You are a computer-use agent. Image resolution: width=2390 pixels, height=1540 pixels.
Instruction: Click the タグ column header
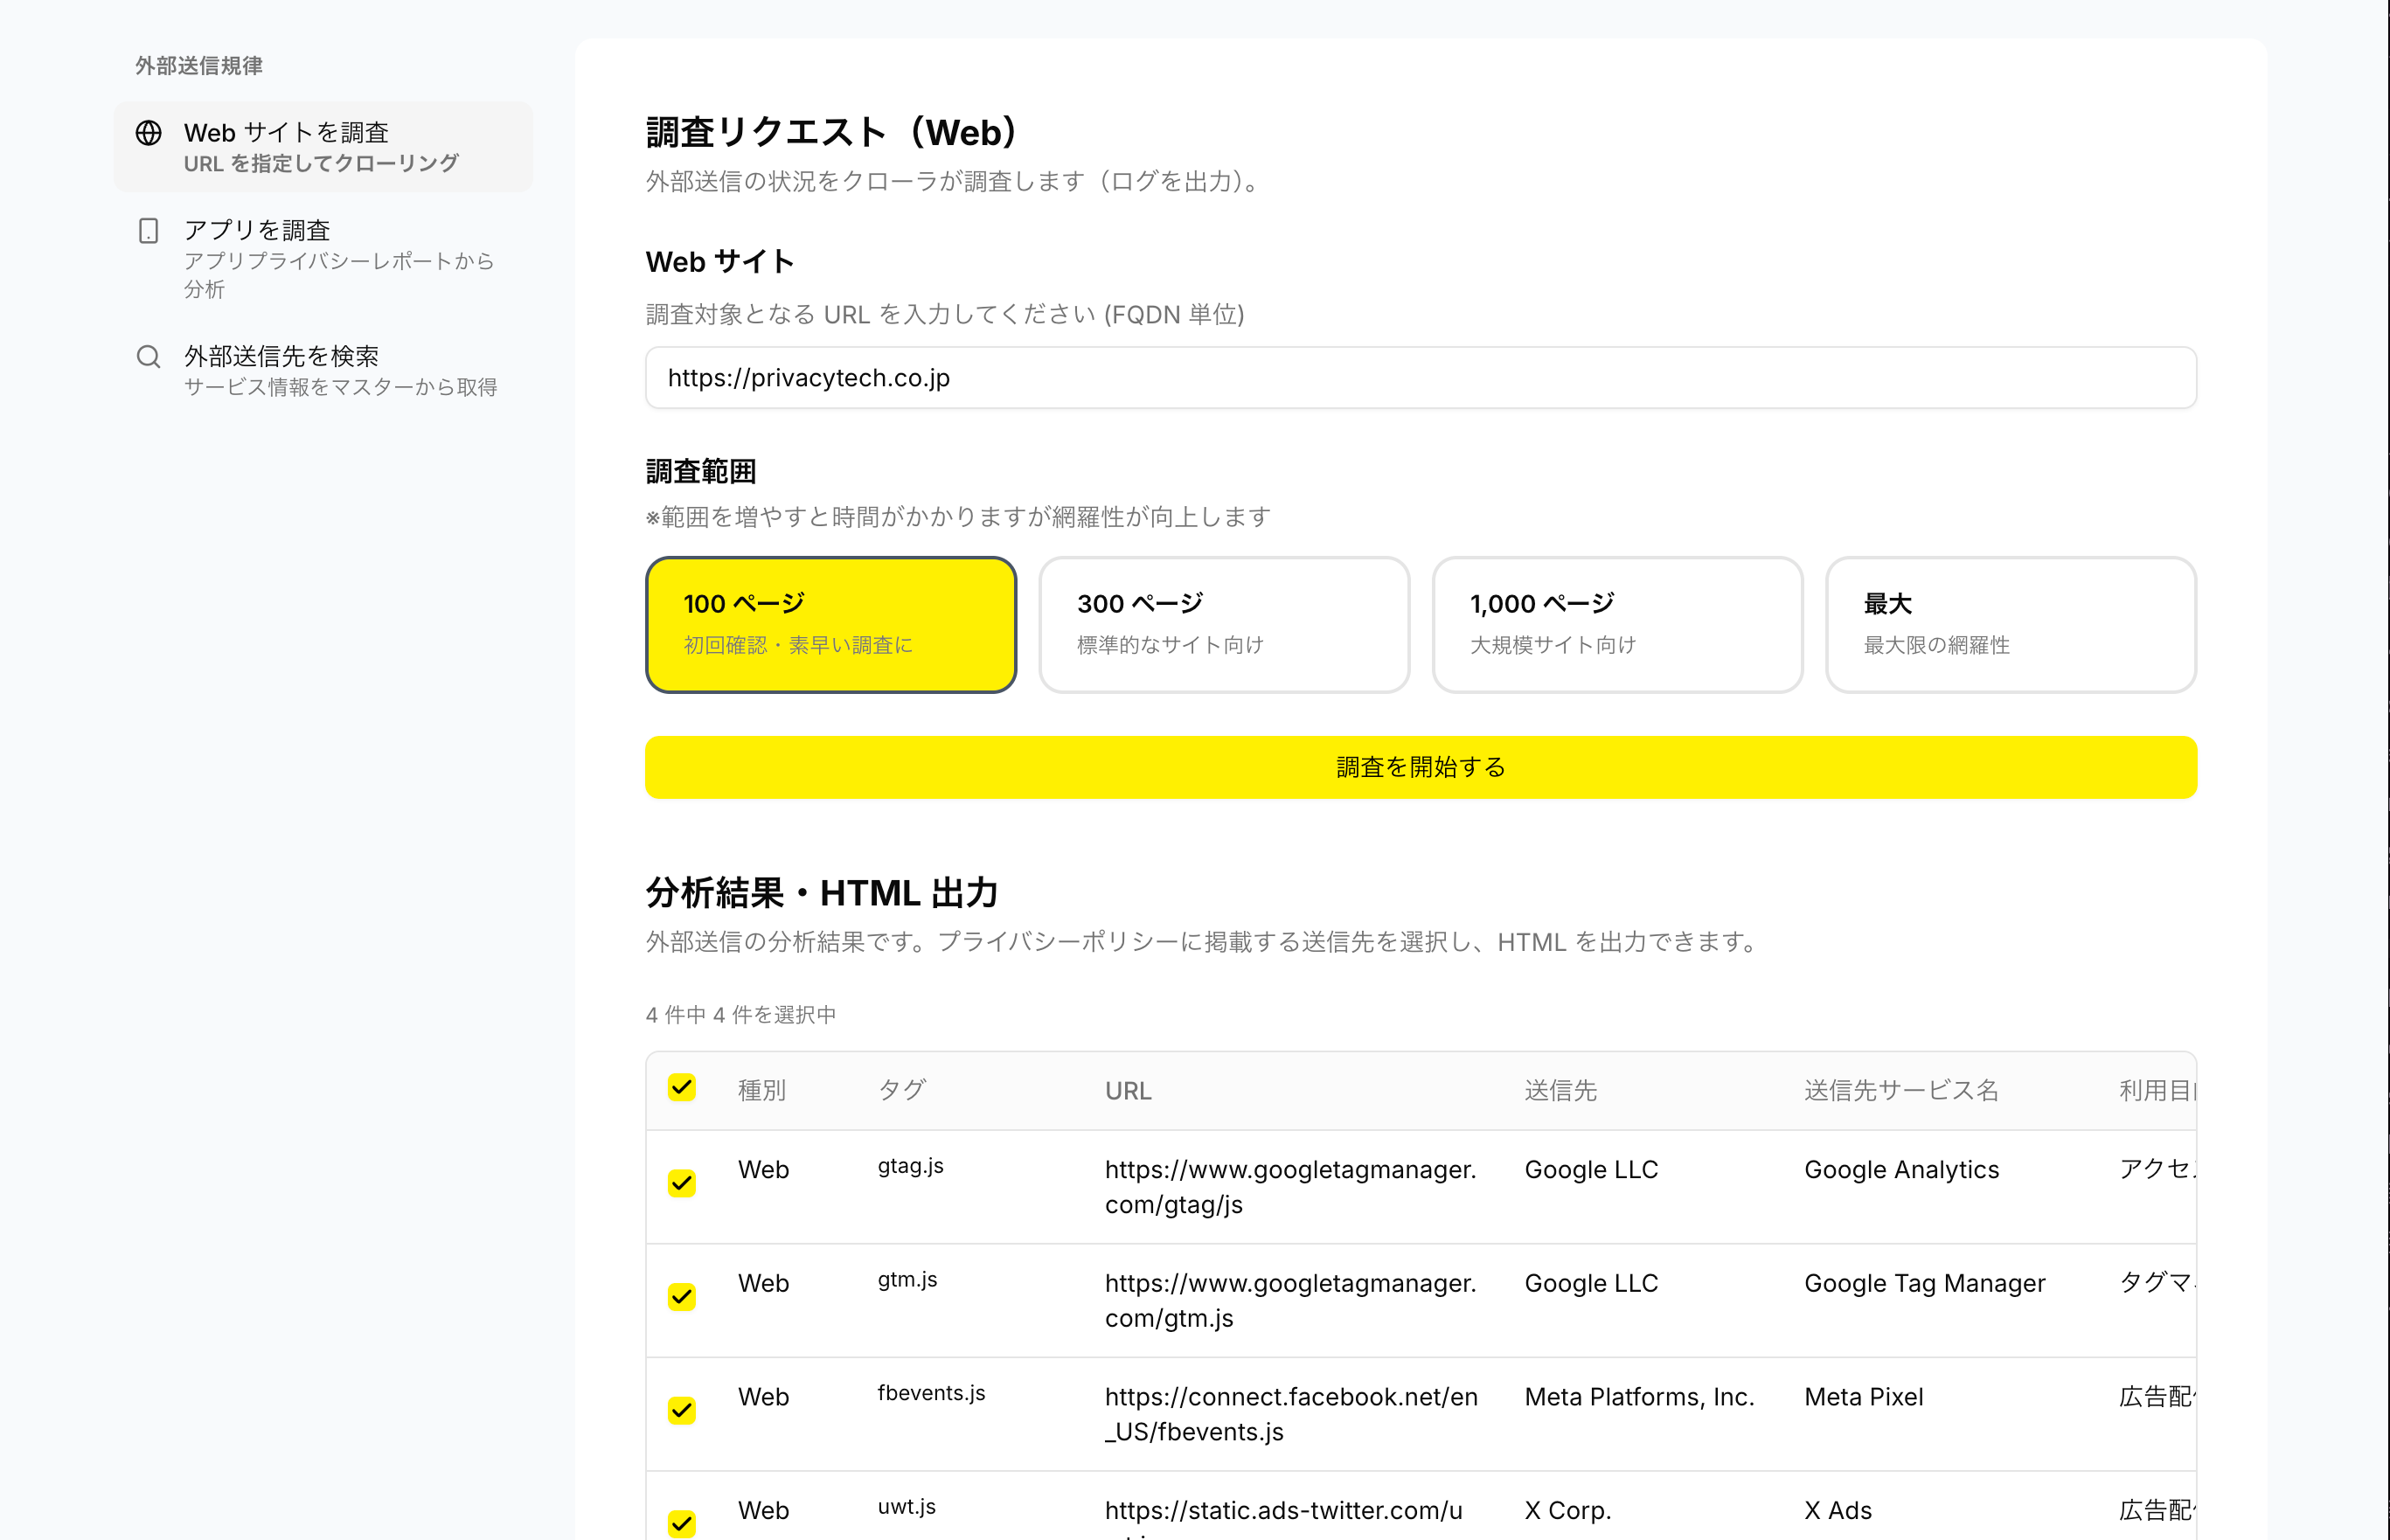[902, 1091]
